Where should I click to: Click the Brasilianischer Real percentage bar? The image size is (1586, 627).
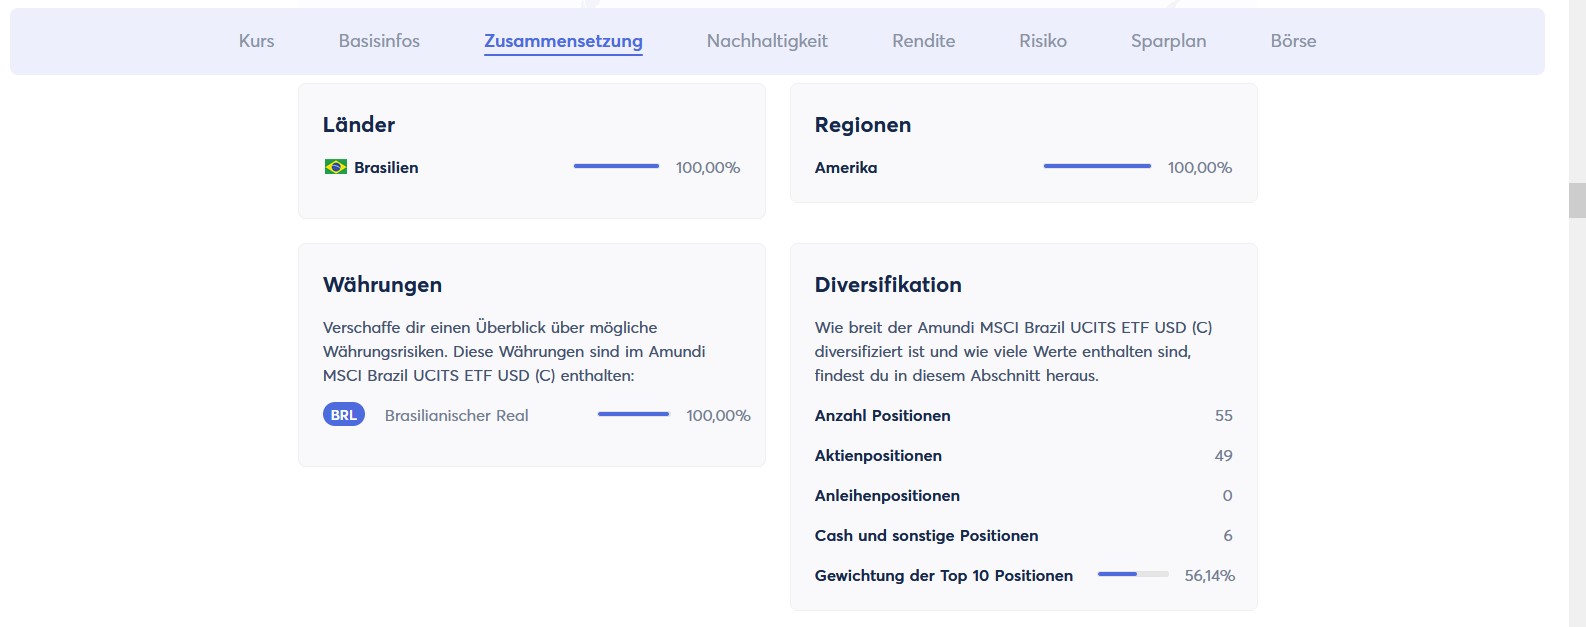[x=633, y=414]
